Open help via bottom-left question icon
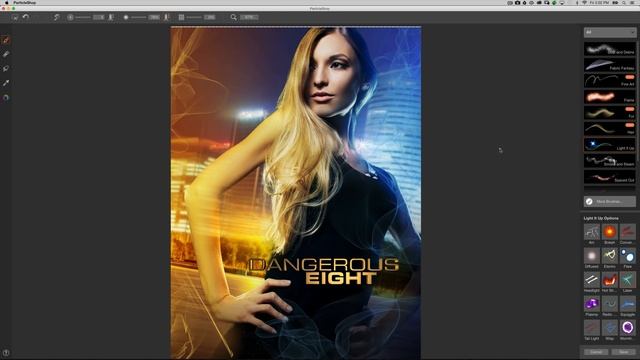The height and width of the screenshot is (360, 640). pyautogui.click(x=6, y=353)
